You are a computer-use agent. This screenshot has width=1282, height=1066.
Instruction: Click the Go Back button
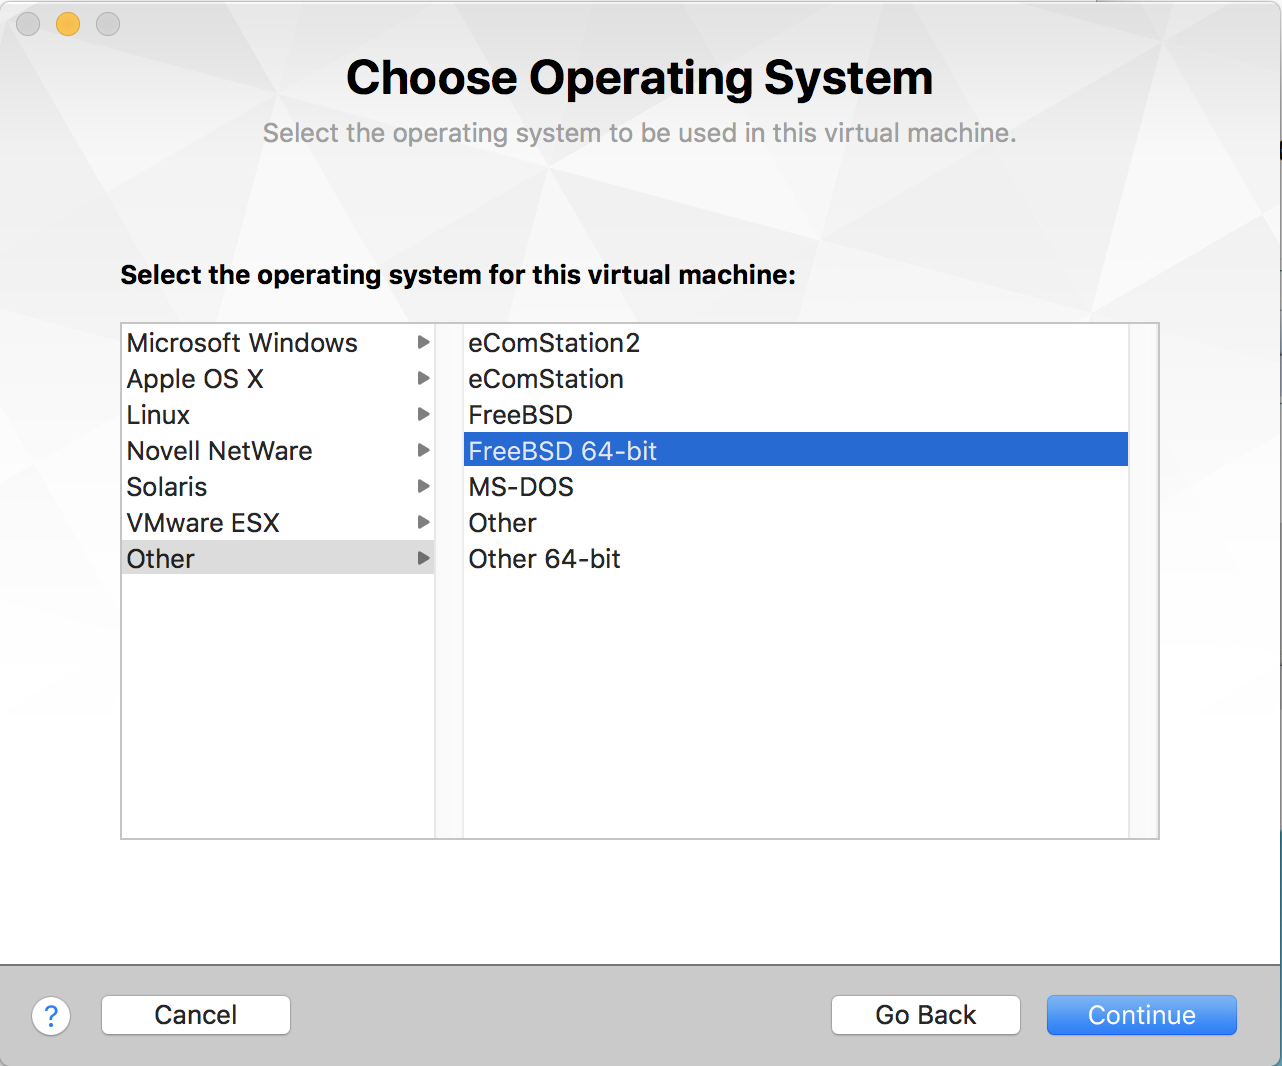[x=925, y=1015]
